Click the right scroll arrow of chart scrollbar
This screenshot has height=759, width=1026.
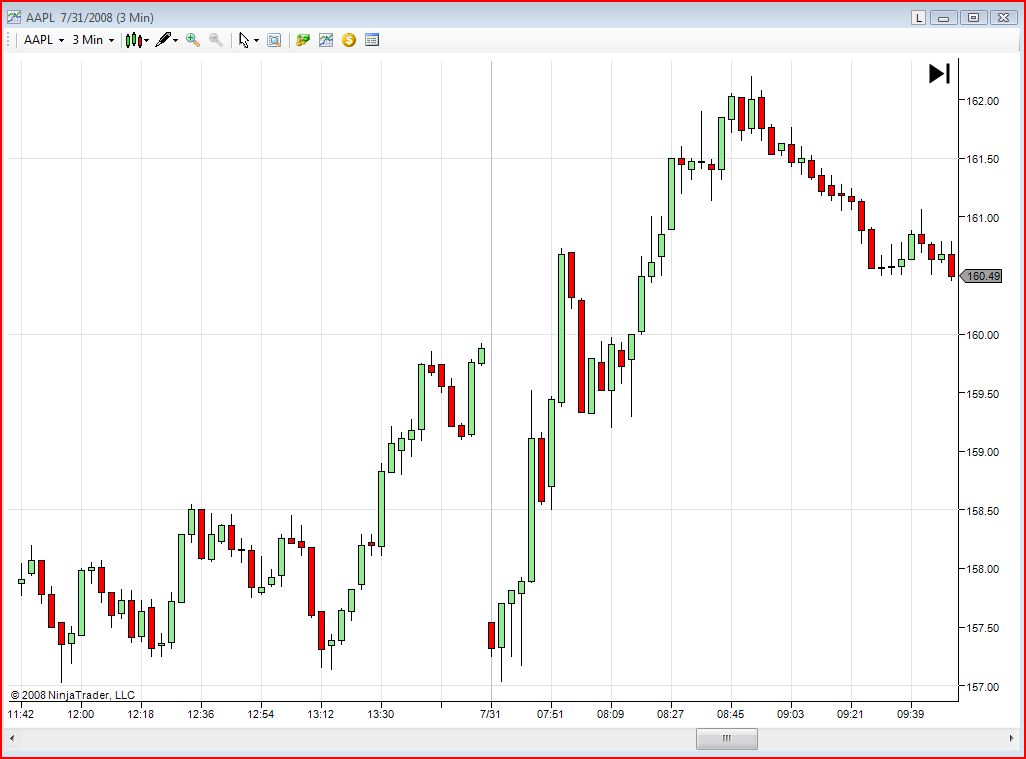pyautogui.click(x=1012, y=738)
